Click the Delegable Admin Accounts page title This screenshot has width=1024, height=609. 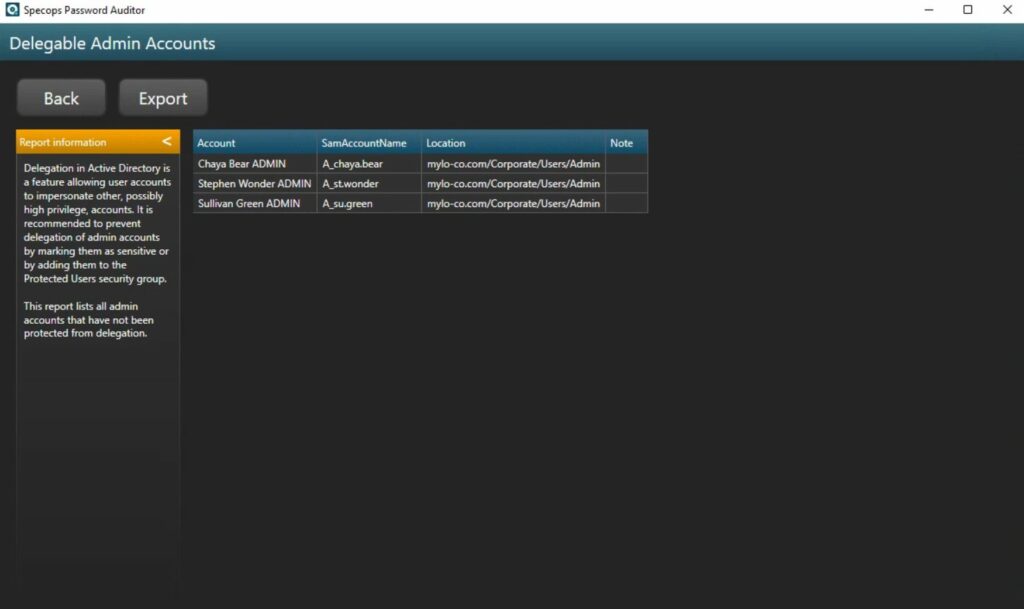tap(112, 43)
